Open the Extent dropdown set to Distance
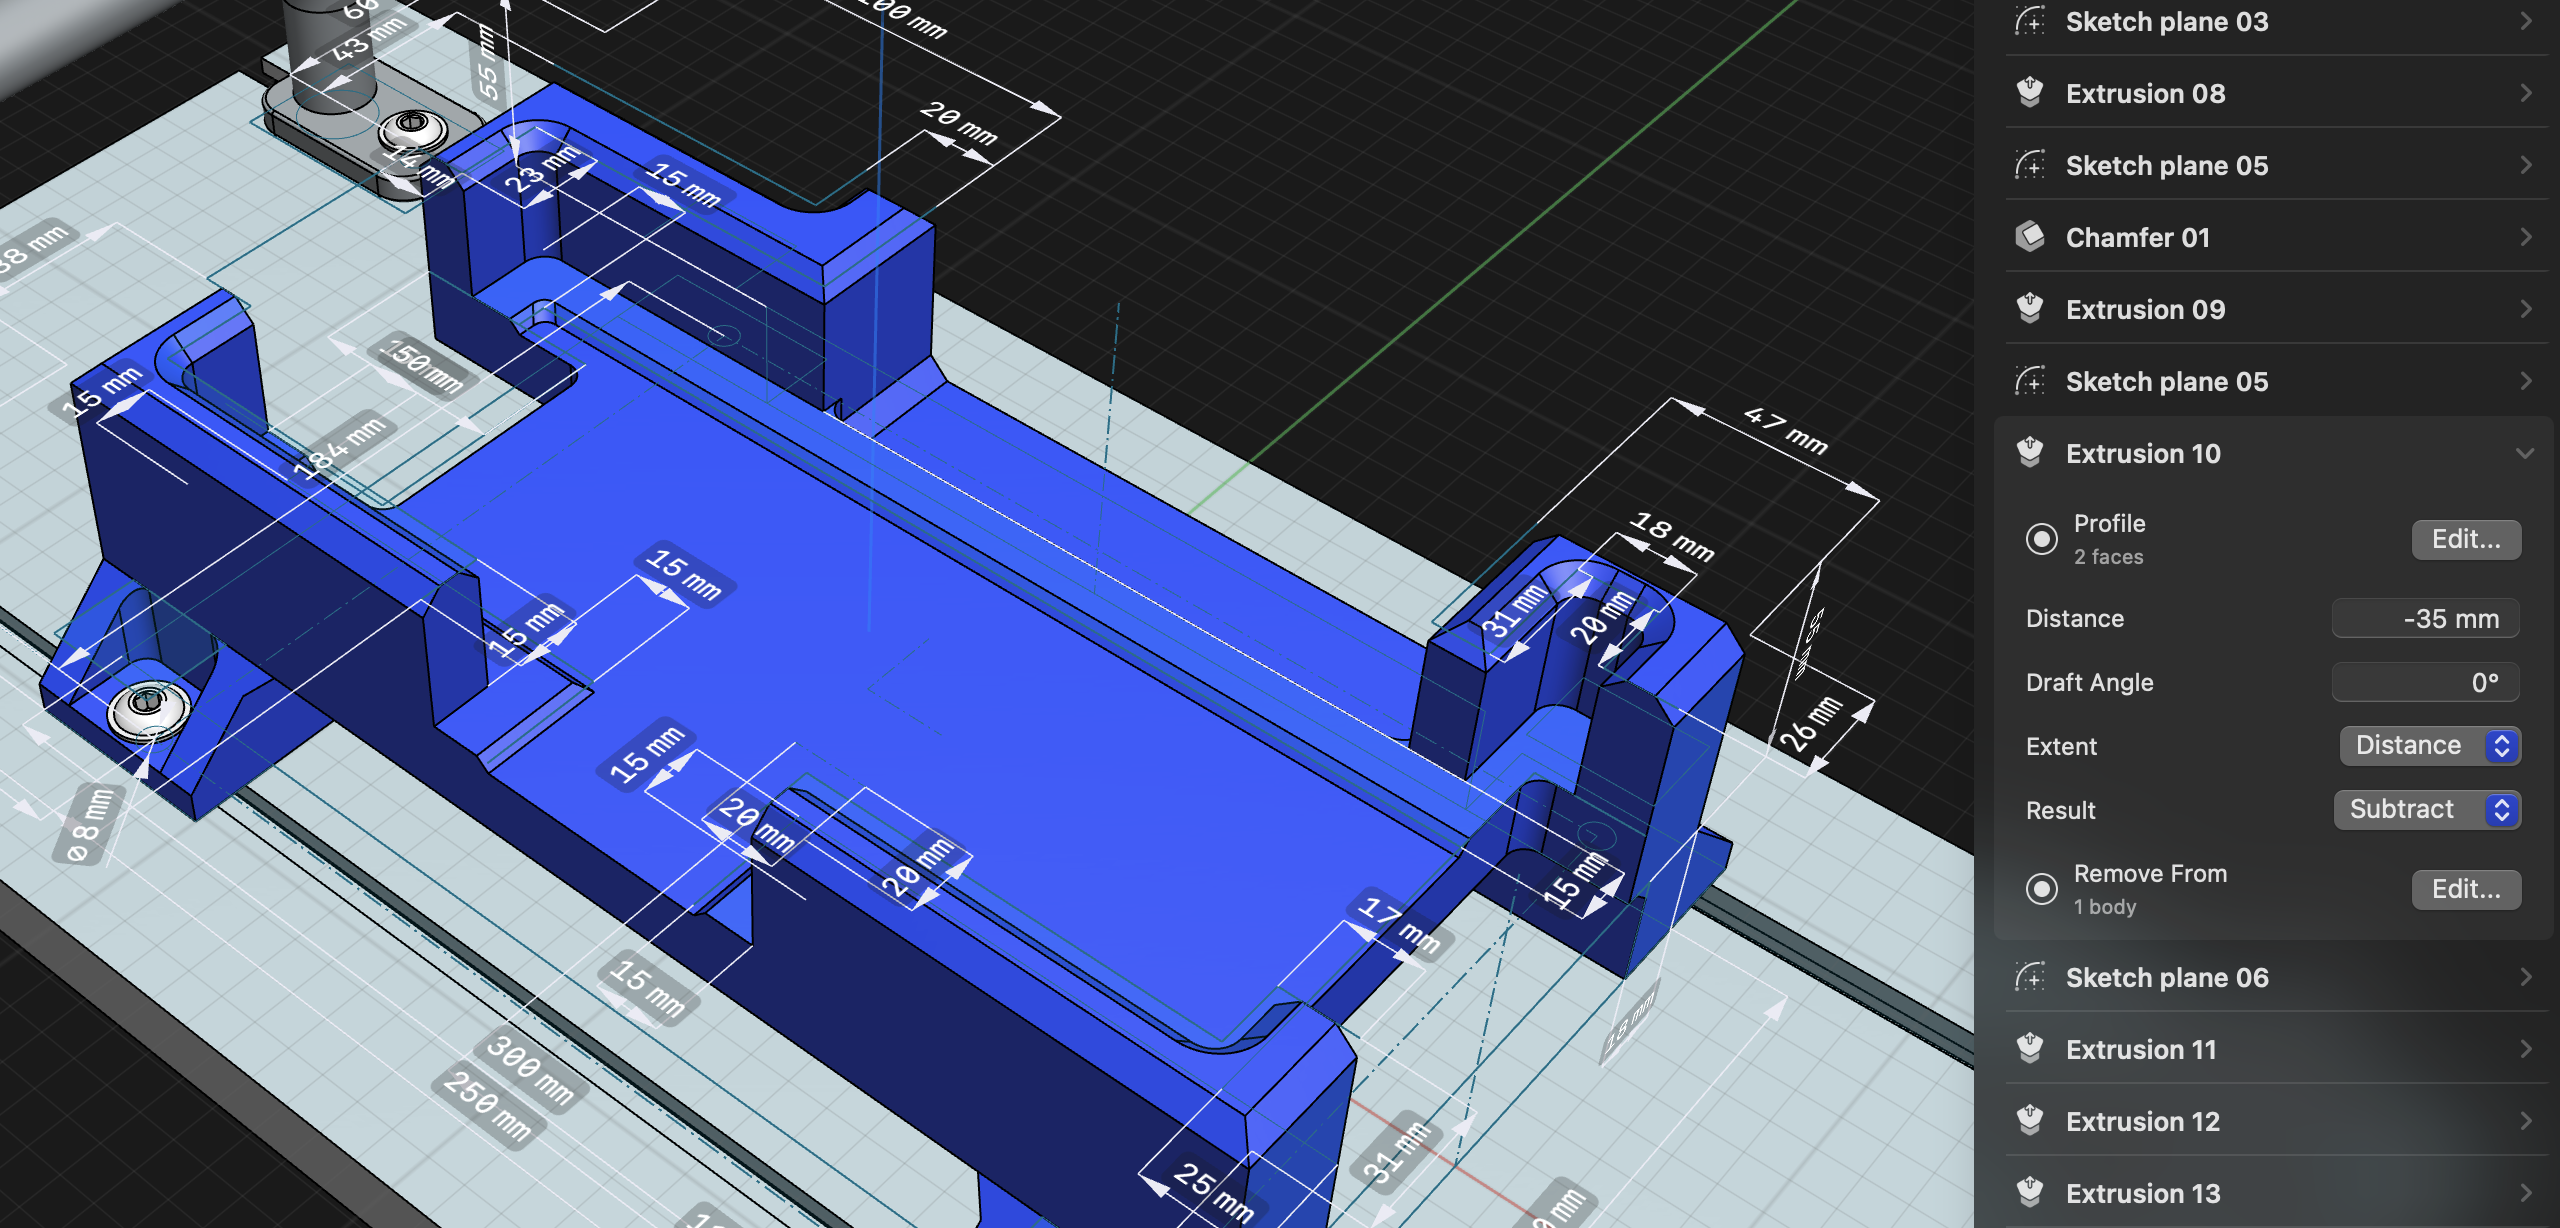The height and width of the screenshot is (1228, 2560). point(2430,745)
